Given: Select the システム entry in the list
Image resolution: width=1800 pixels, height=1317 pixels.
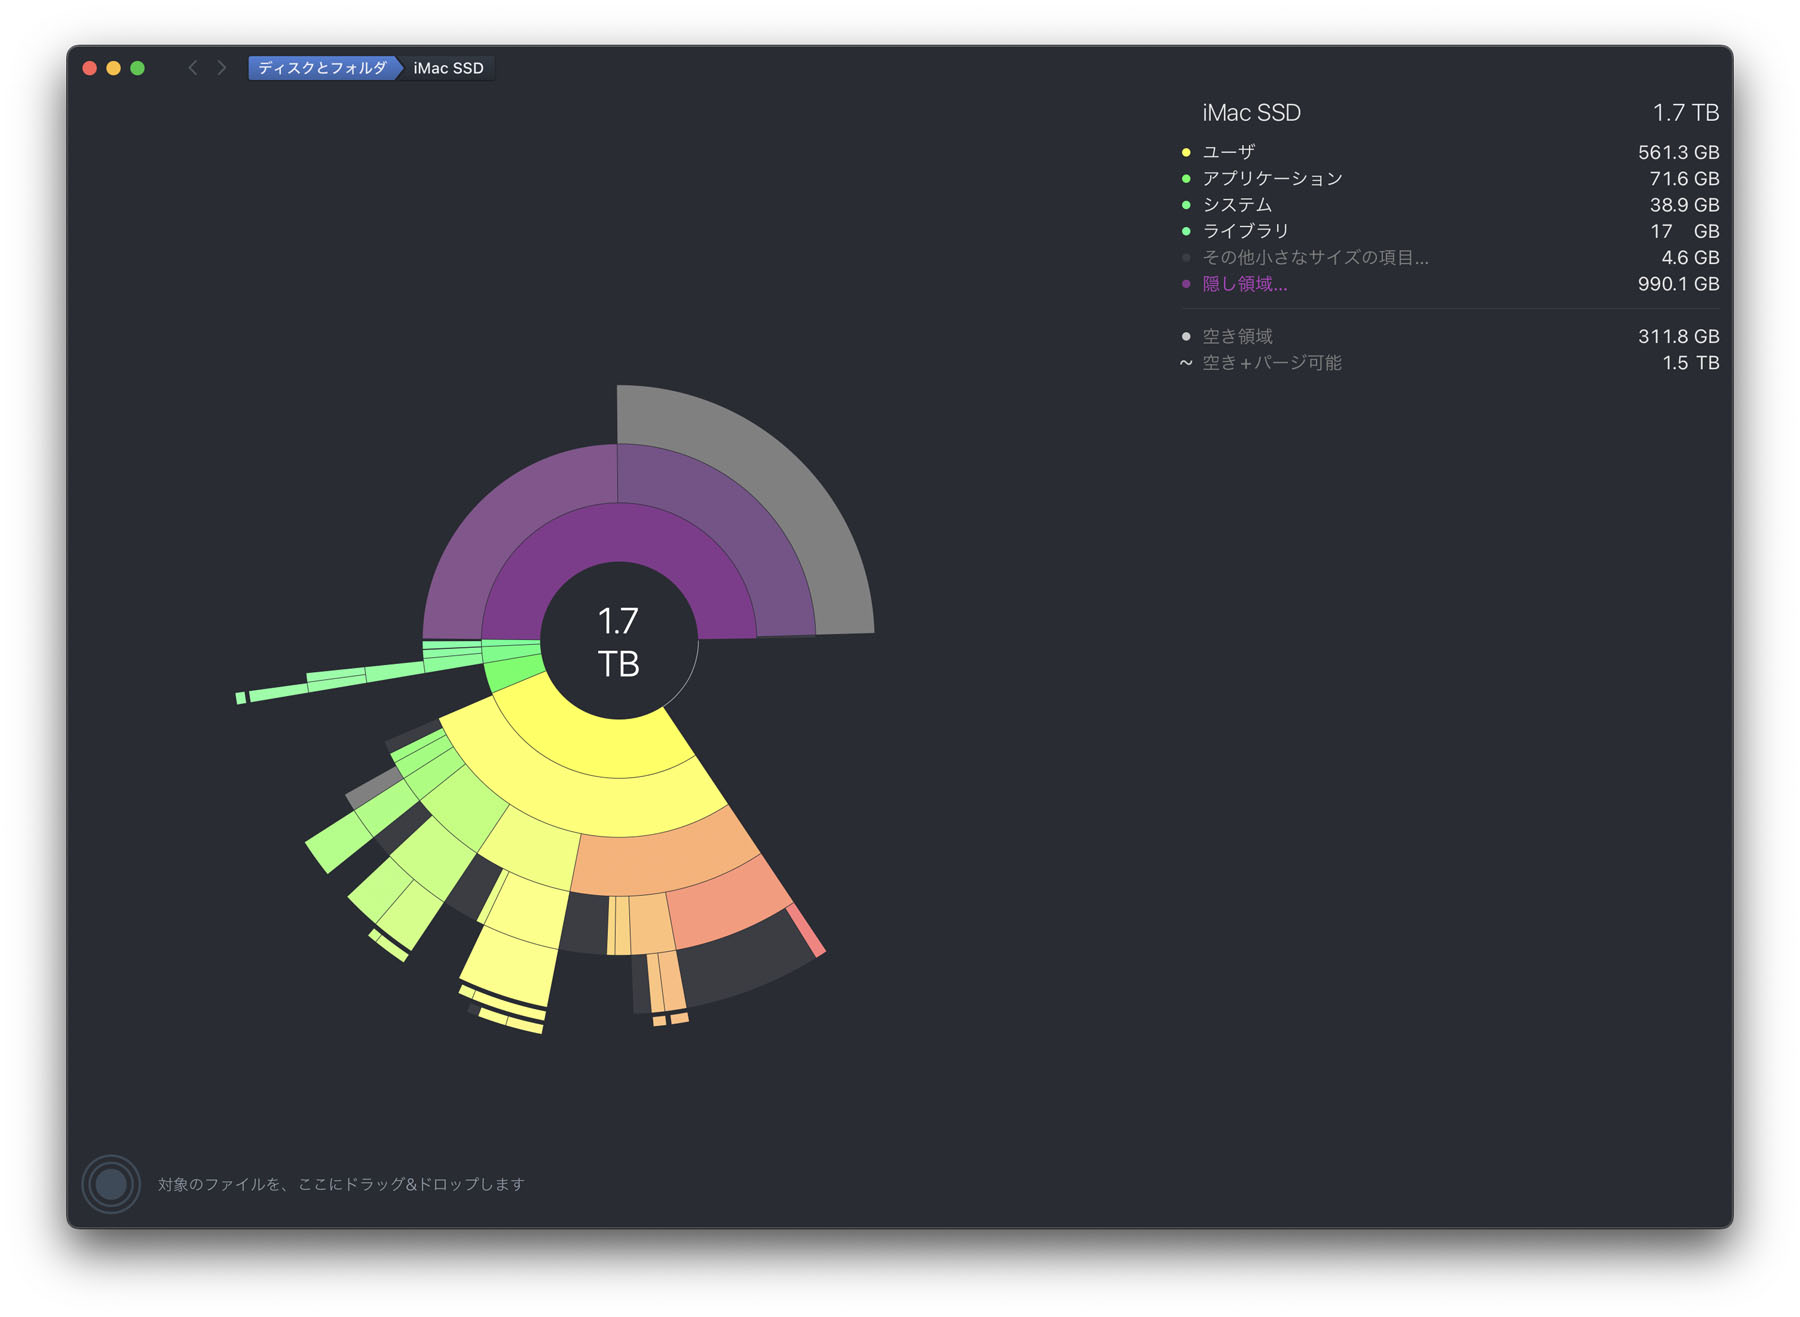Looking at the screenshot, I should (x=1237, y=205).
